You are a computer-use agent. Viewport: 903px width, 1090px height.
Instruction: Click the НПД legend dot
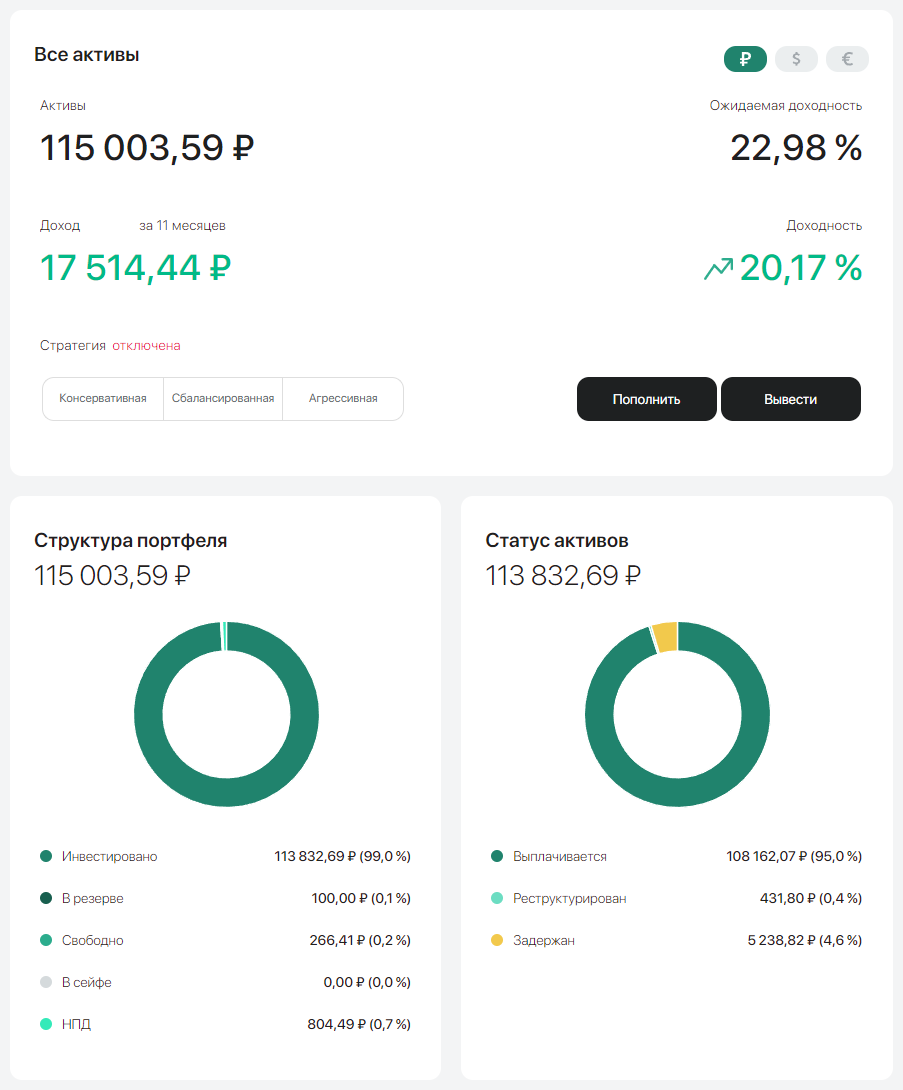click(46, 1025)
